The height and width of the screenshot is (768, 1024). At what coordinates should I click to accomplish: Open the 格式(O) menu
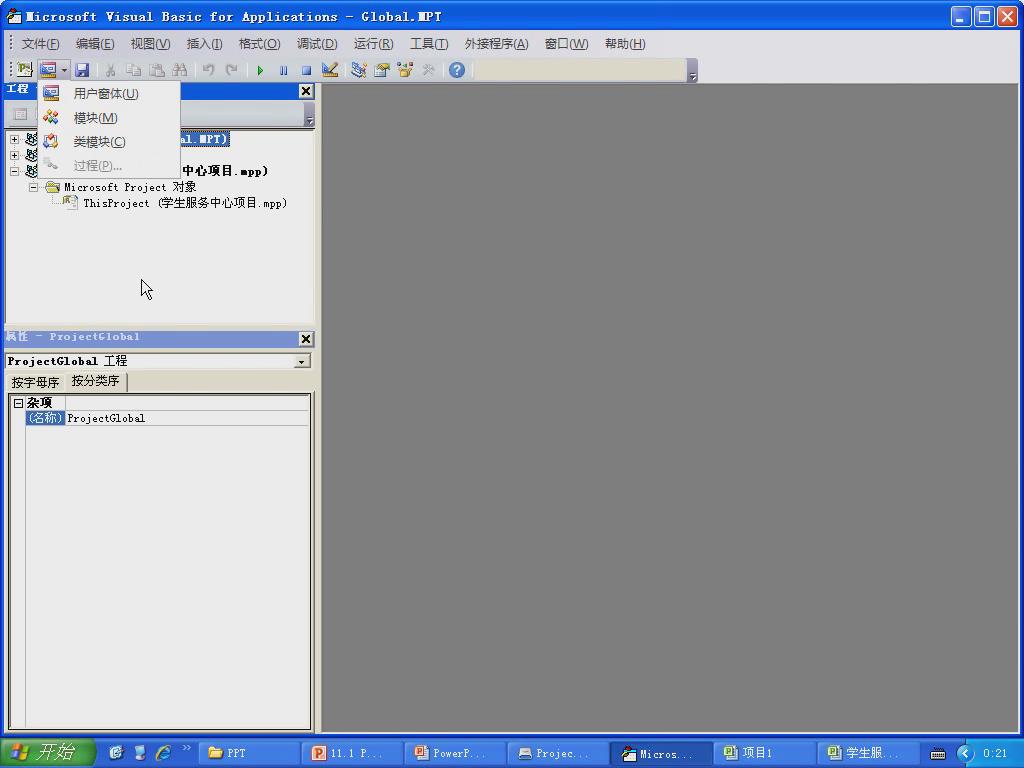coord(259,44)
